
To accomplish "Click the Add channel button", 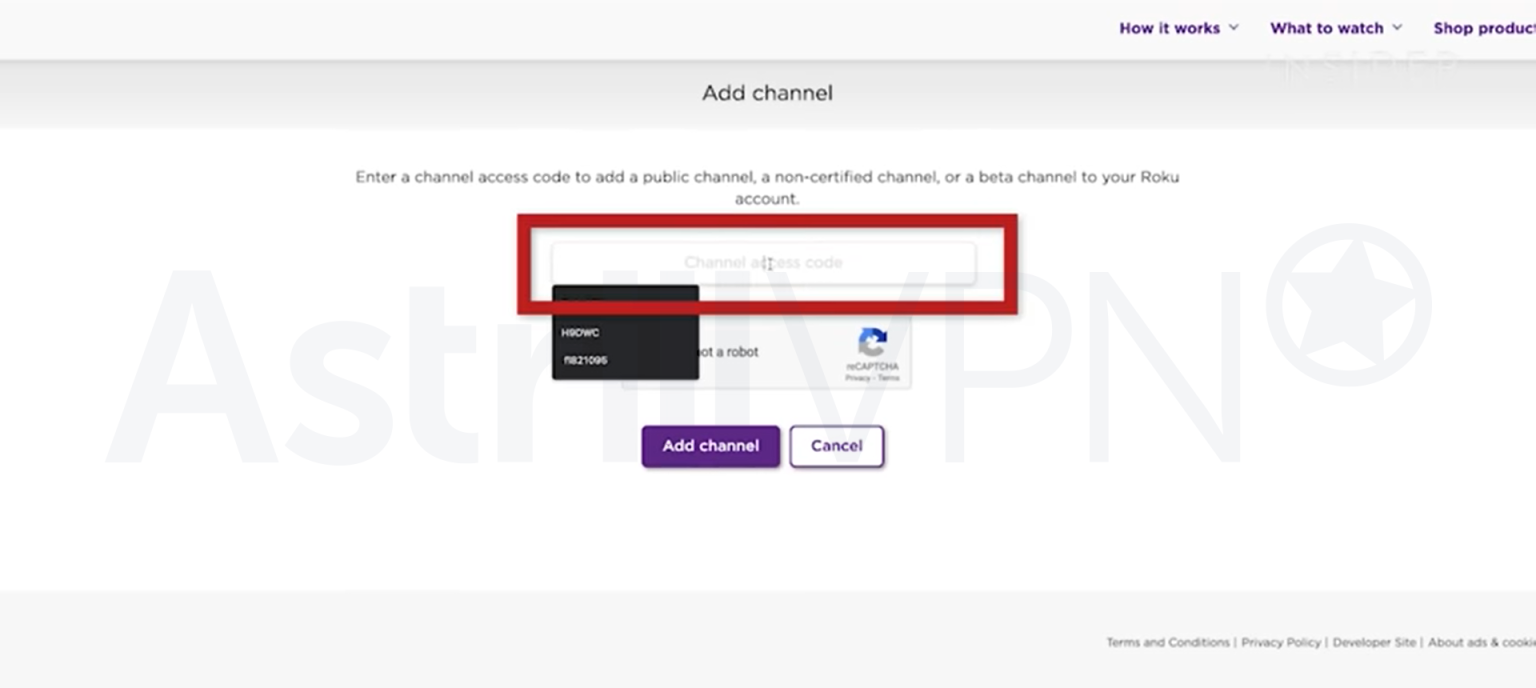I will 710,446.
